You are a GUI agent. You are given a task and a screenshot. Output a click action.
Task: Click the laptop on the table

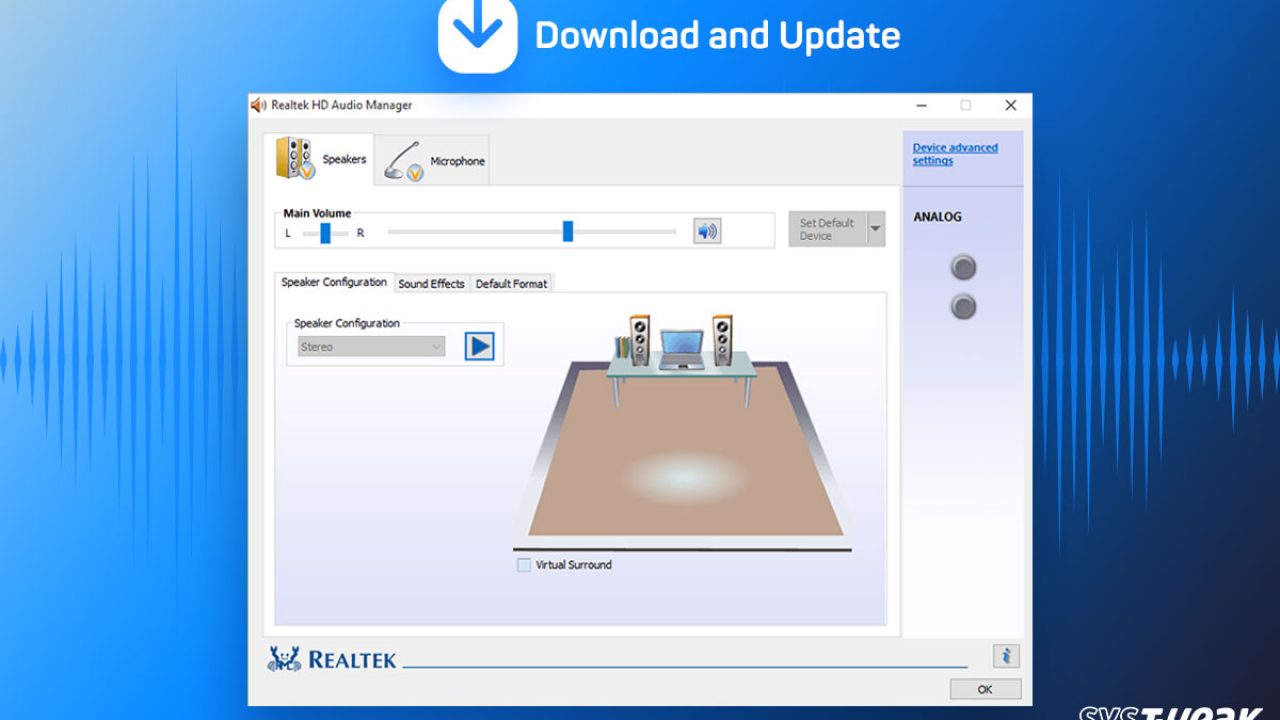pos(681,350)
